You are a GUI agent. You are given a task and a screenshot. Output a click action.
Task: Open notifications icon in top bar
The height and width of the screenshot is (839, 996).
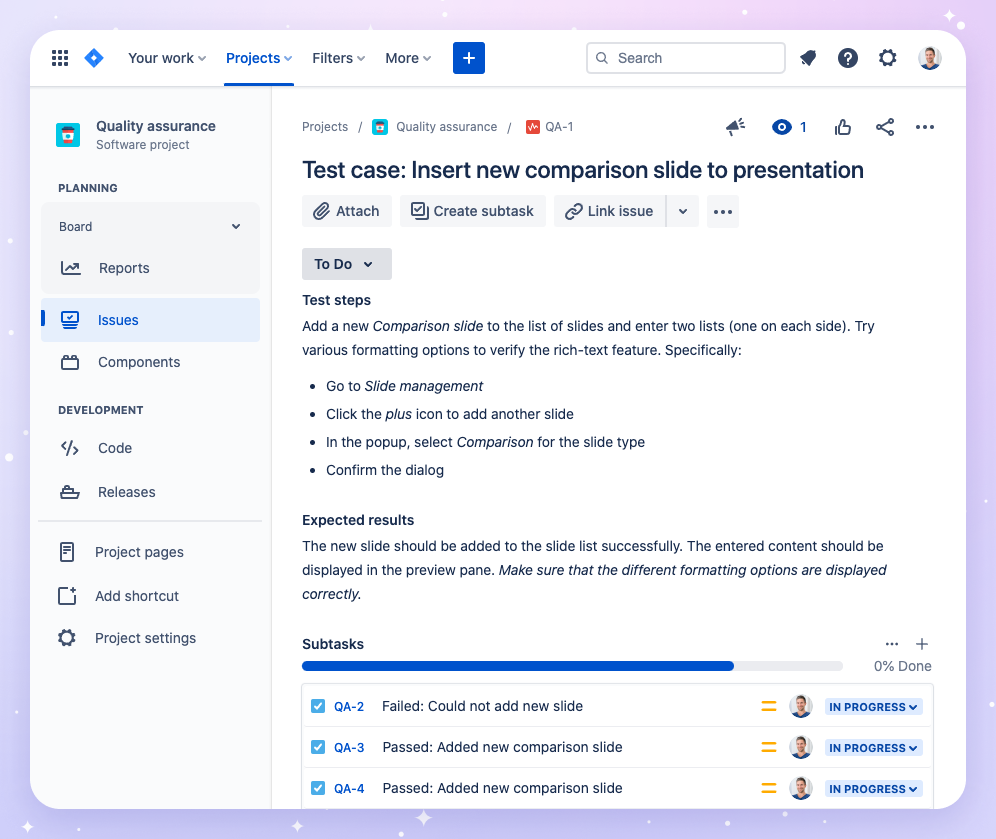point(808,58)
